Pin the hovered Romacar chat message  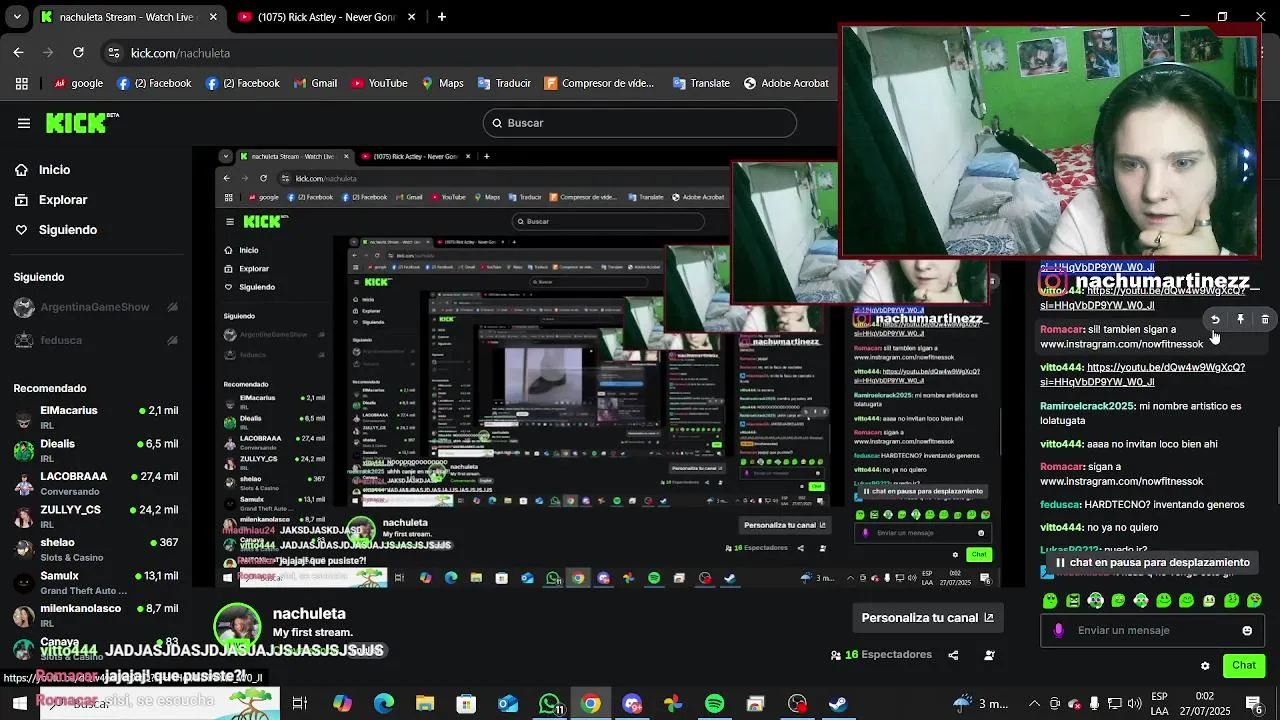[1240, 320]
